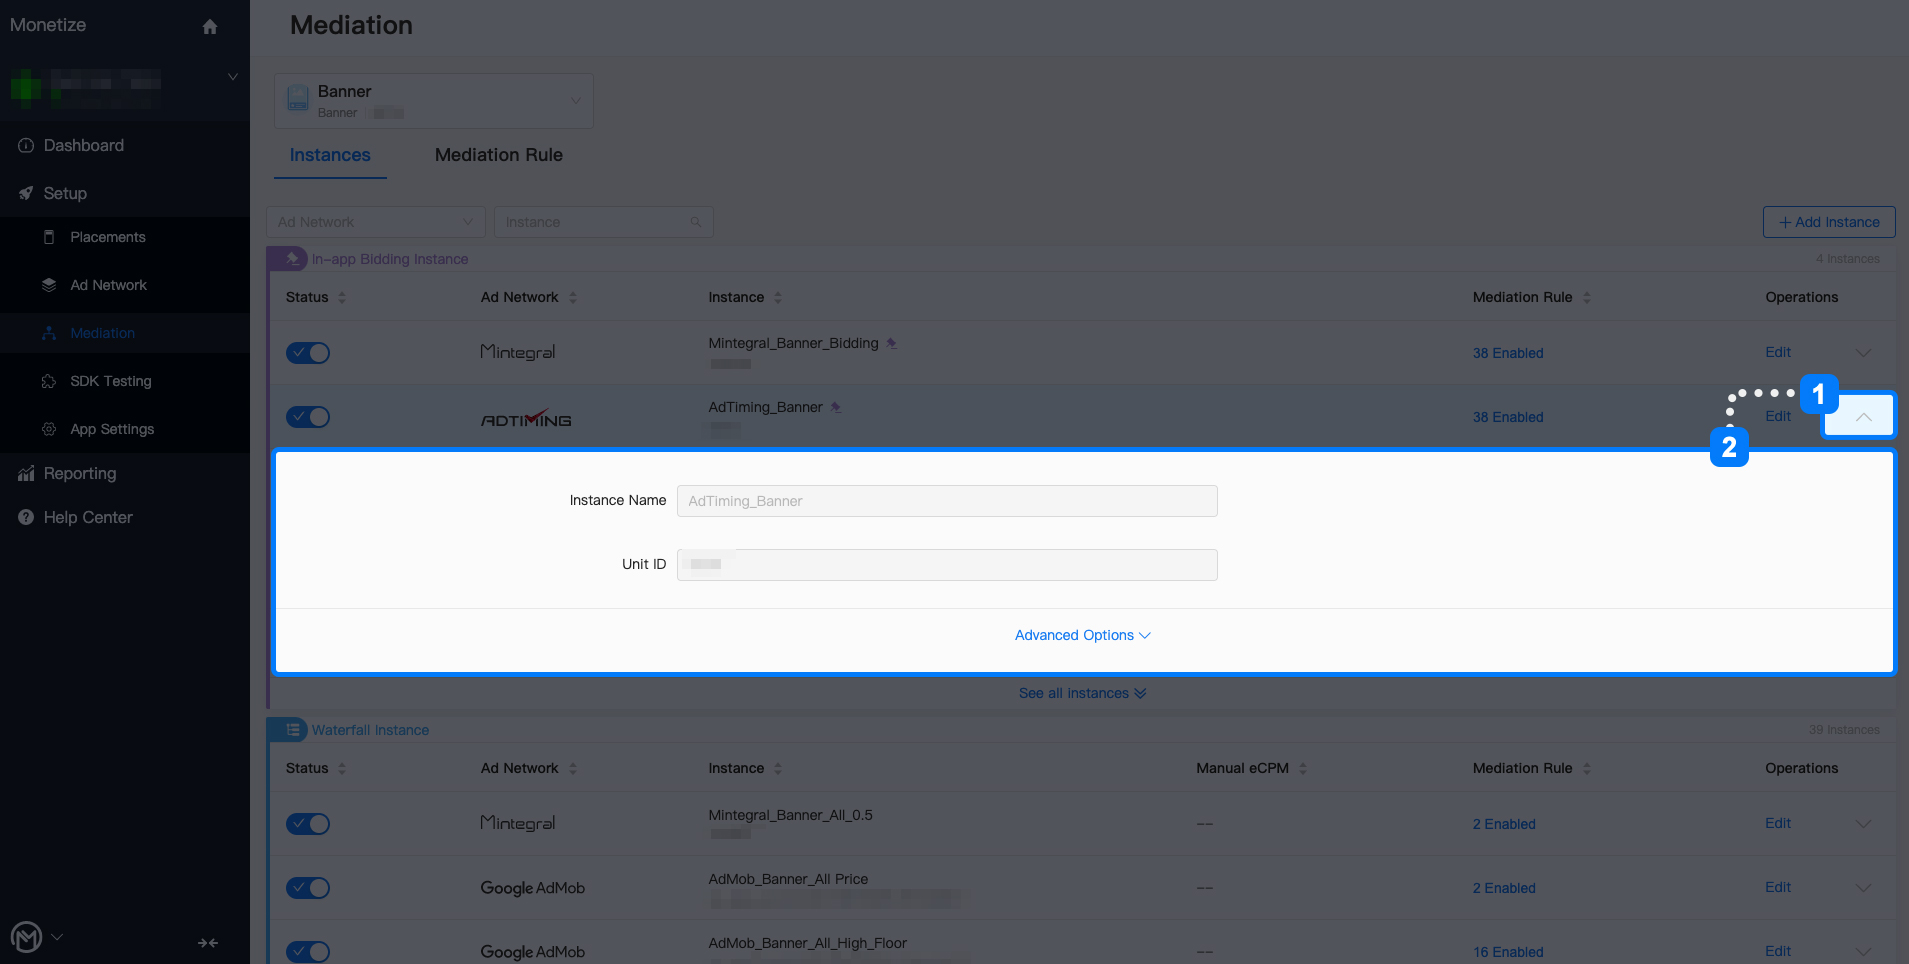
Task: Toggle the AdMob_Banner_All_High_Floor status switch
Action: (x=308, y=951)
